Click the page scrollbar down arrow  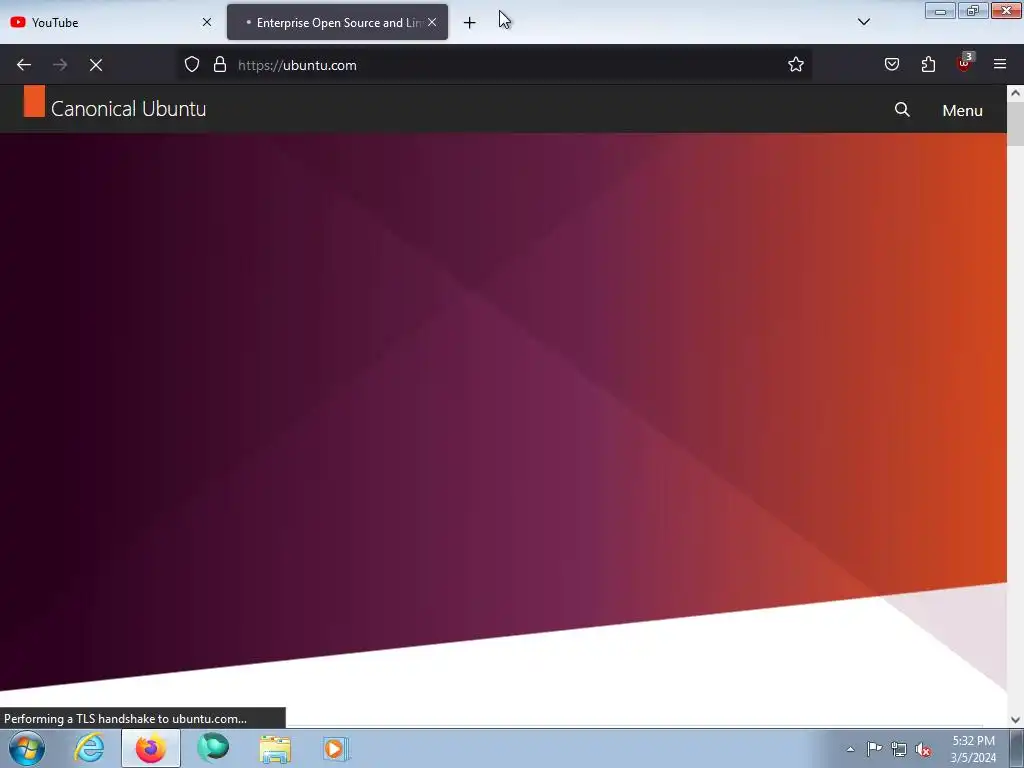click(x=1015, y=719)
